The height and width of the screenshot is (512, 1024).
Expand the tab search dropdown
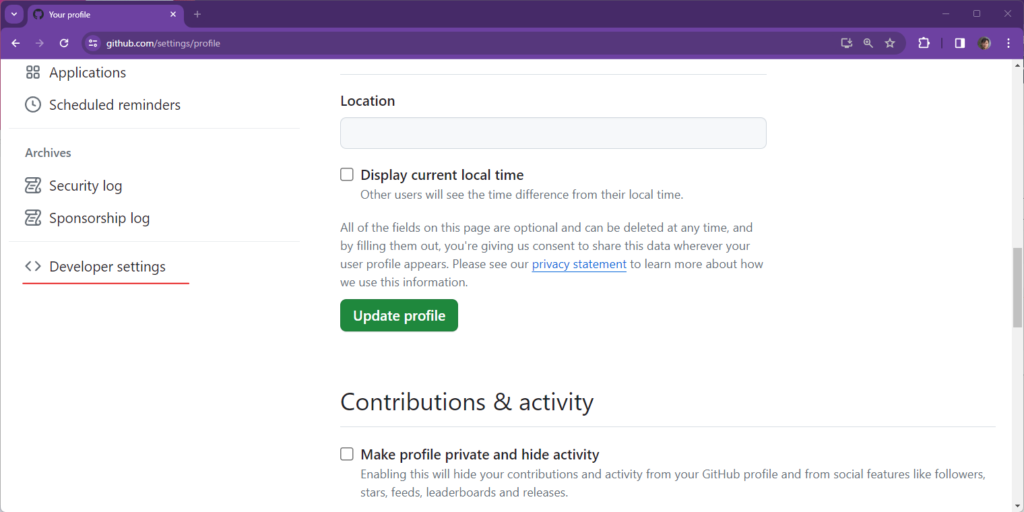tap(14, 14)
